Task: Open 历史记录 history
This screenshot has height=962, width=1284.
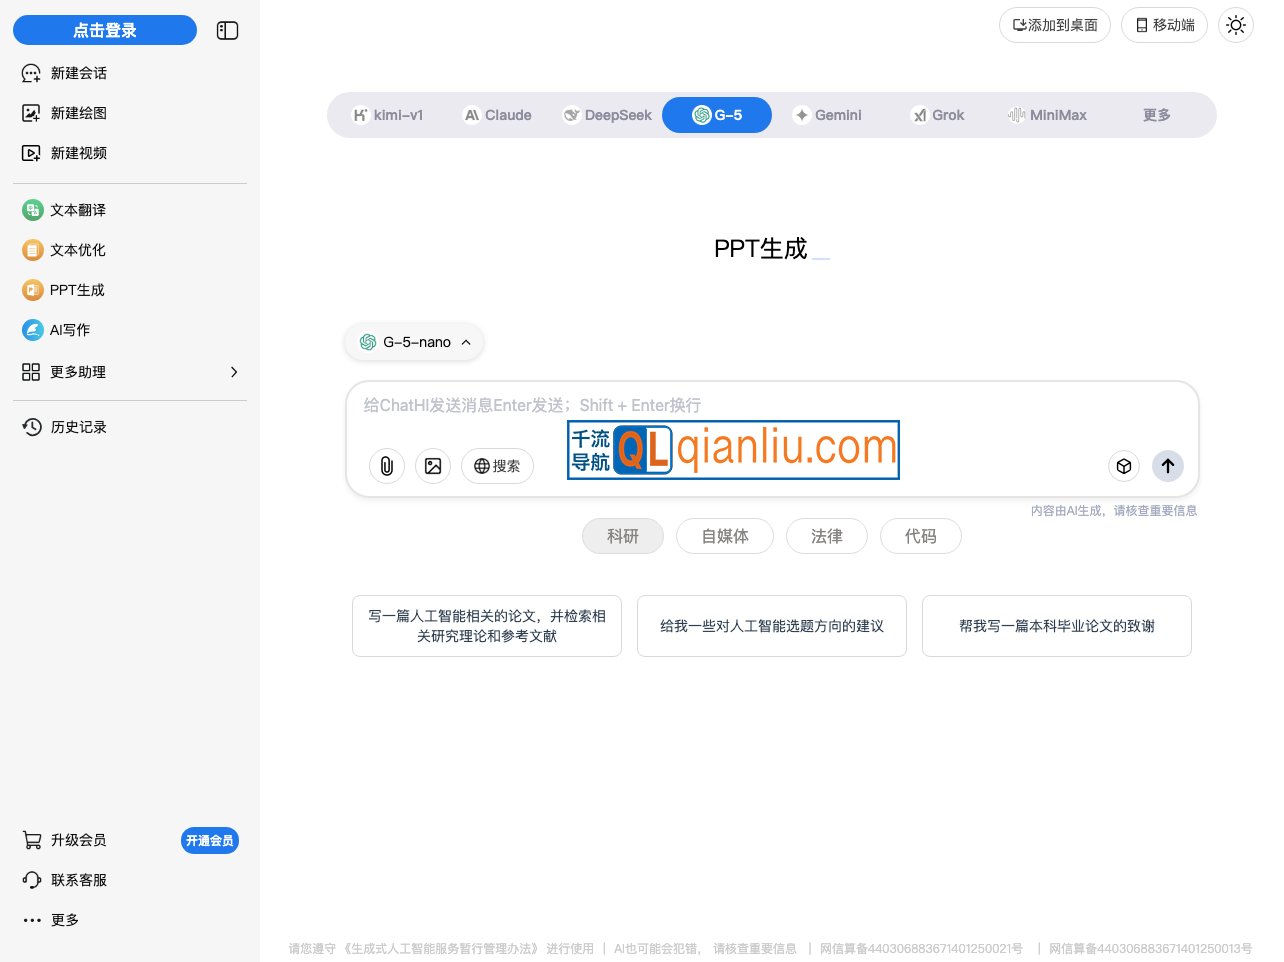Action: pyautogui.click(x=78, y=427)
